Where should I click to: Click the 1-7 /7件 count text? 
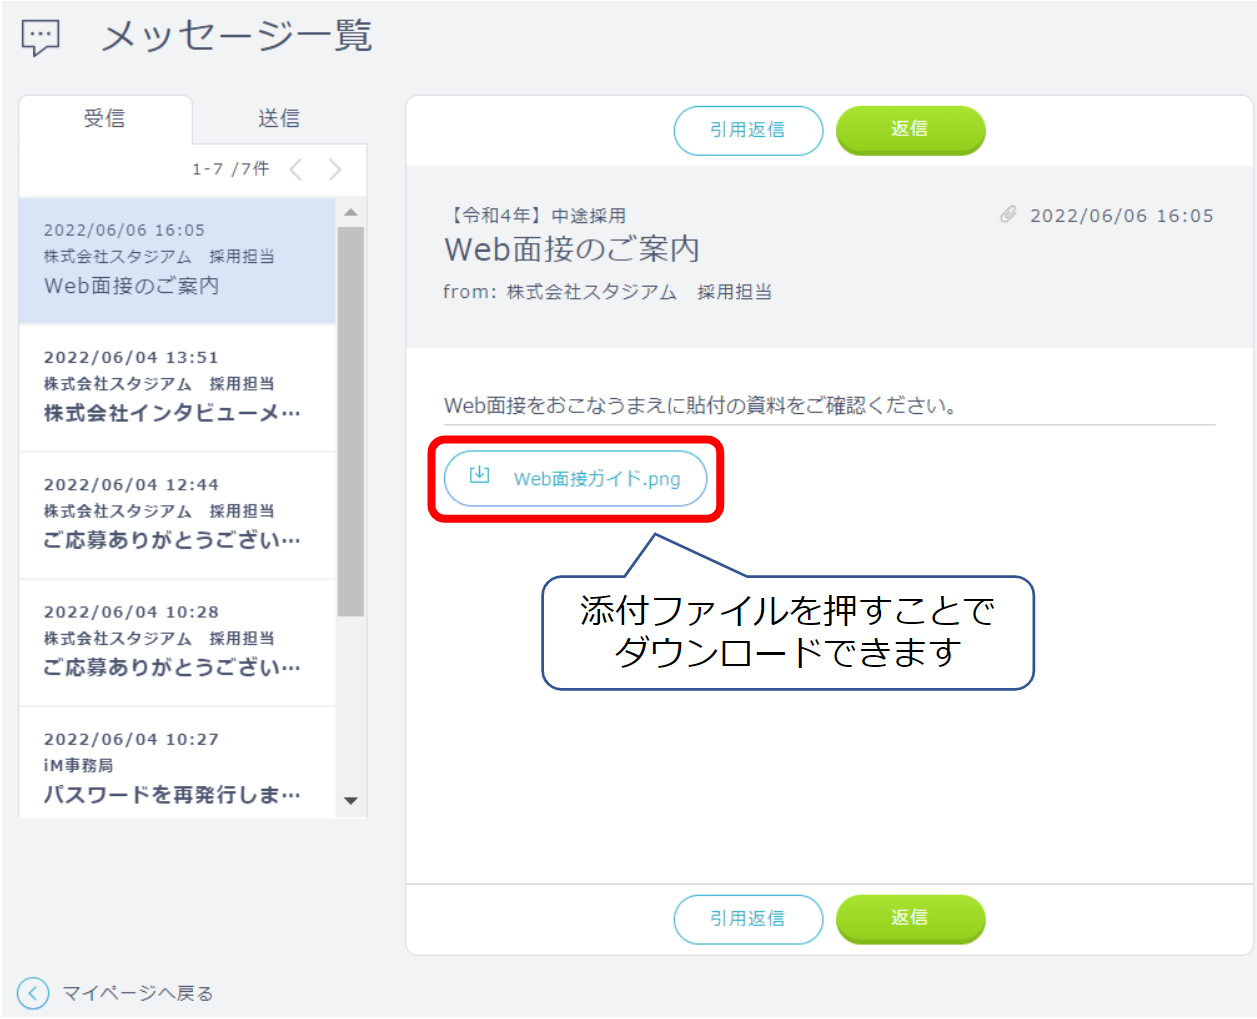click(x=231, y=169)
